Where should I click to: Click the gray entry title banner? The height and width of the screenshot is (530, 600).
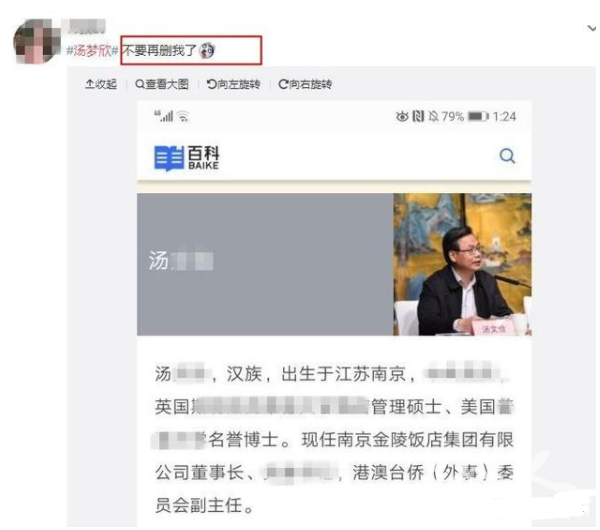pos(265,264)
